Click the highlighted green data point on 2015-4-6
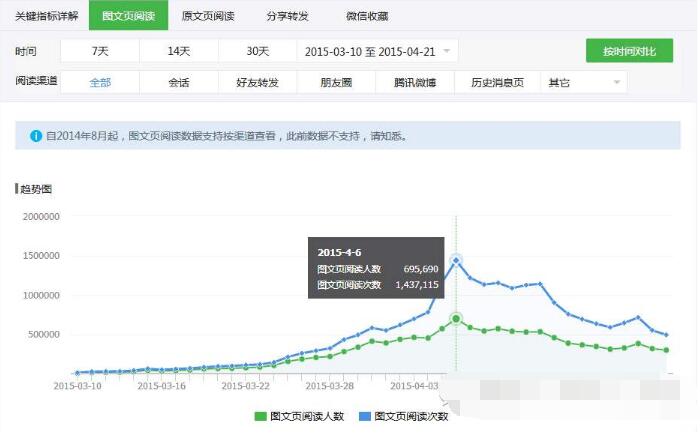This screenshot has height=439, width=700. pyautogui.click(x=456, y=319)
